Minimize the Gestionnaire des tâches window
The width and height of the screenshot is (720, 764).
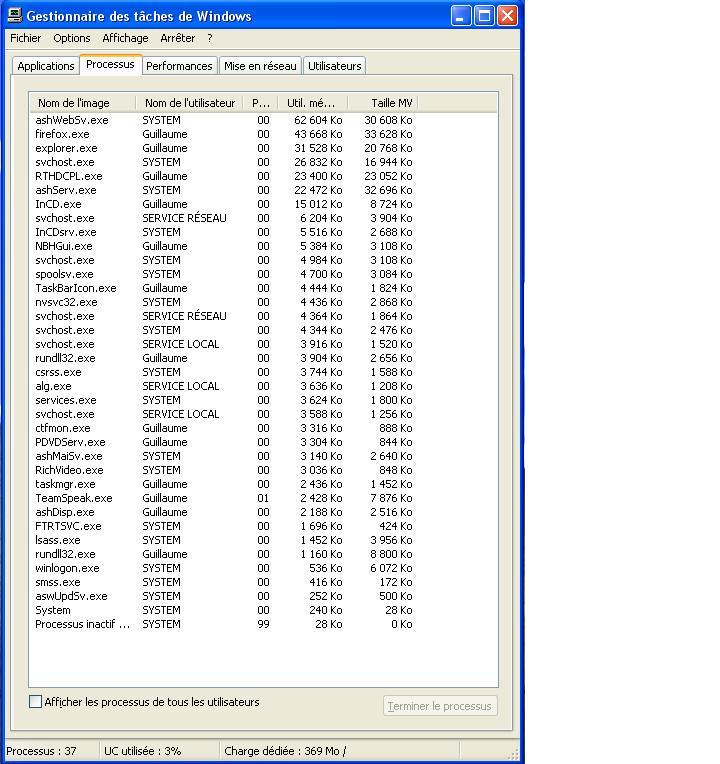[x=460, y=16]
